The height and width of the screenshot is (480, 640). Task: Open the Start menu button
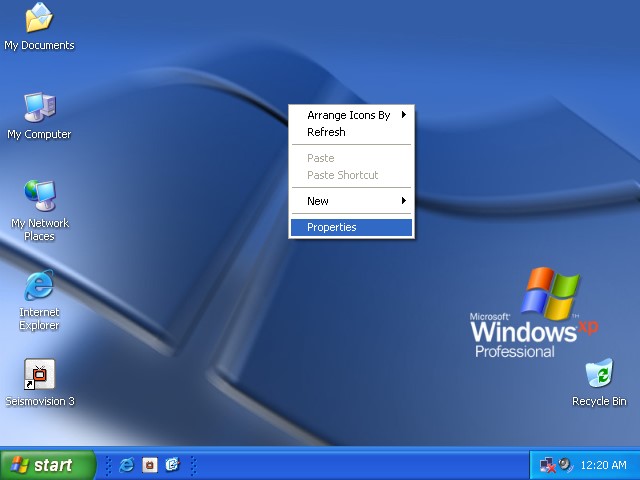click(46, 465)
